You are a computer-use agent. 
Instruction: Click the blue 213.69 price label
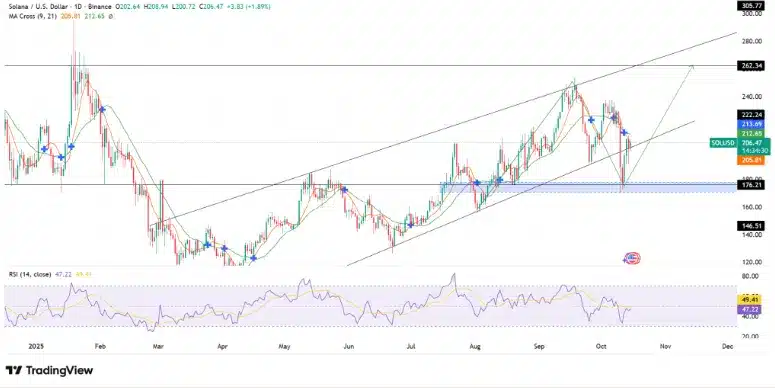pos(750,124)
